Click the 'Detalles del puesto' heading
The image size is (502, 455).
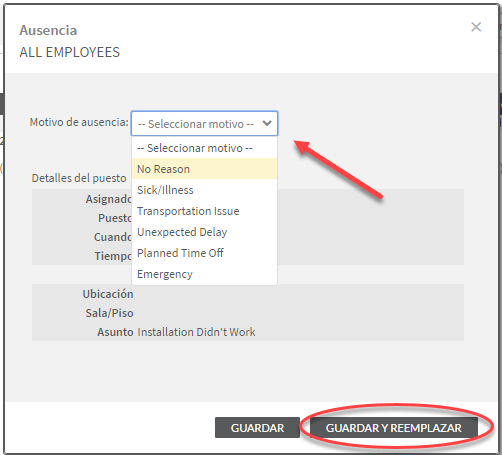[x=79, y=178]
